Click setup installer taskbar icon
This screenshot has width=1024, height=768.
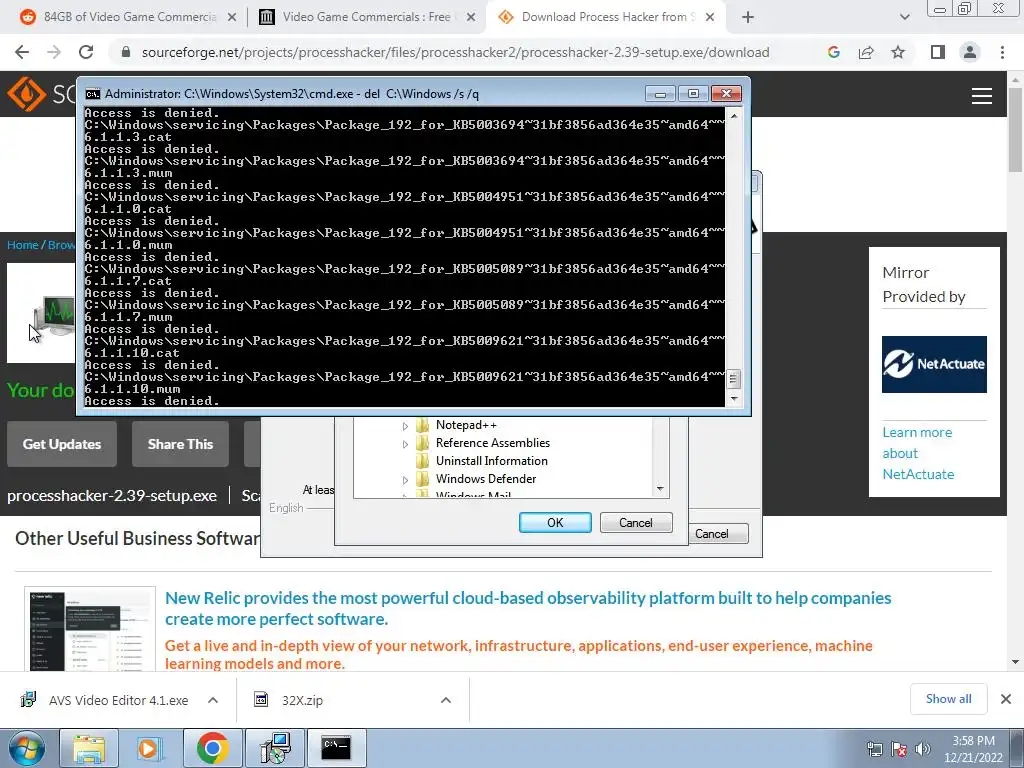pos(275,748)
